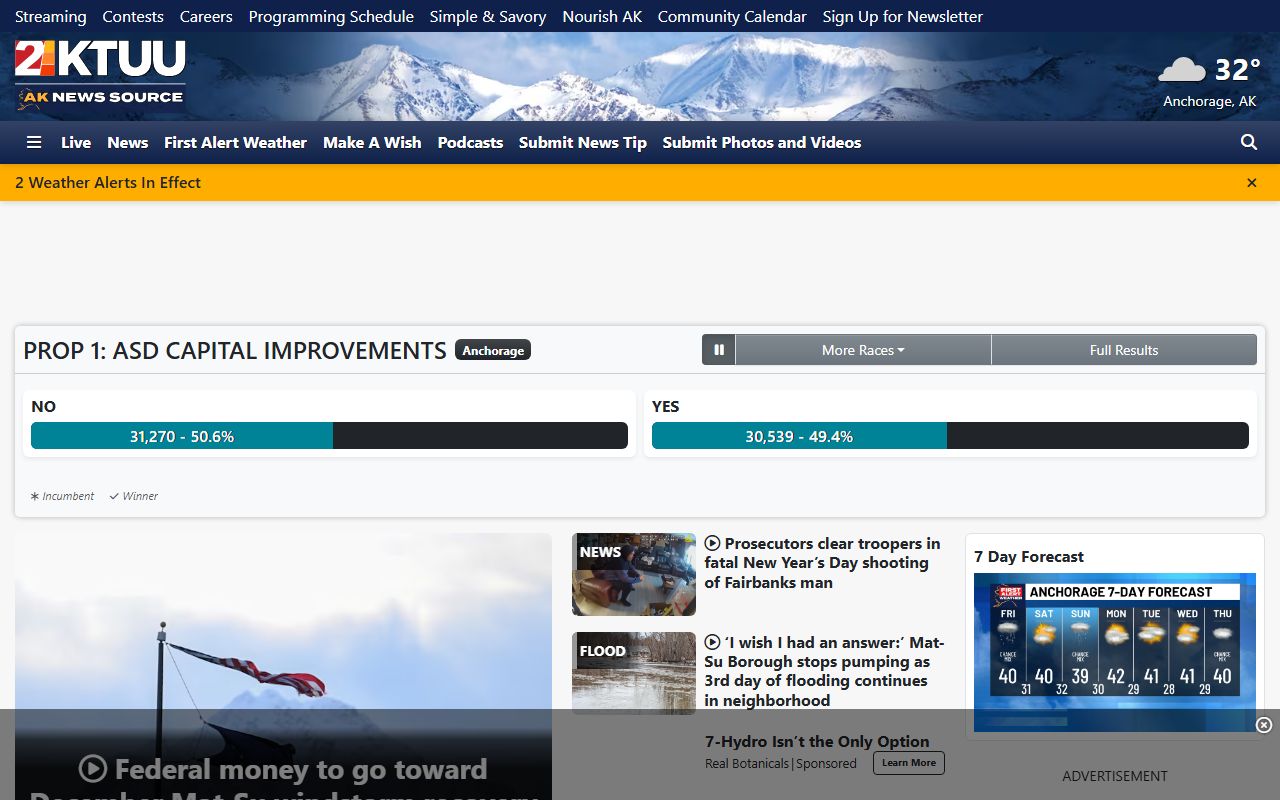This screenshot has width=1280, height=800.
Task: Click the Real Botanicals sponsor label
Action: click(747, 763)
